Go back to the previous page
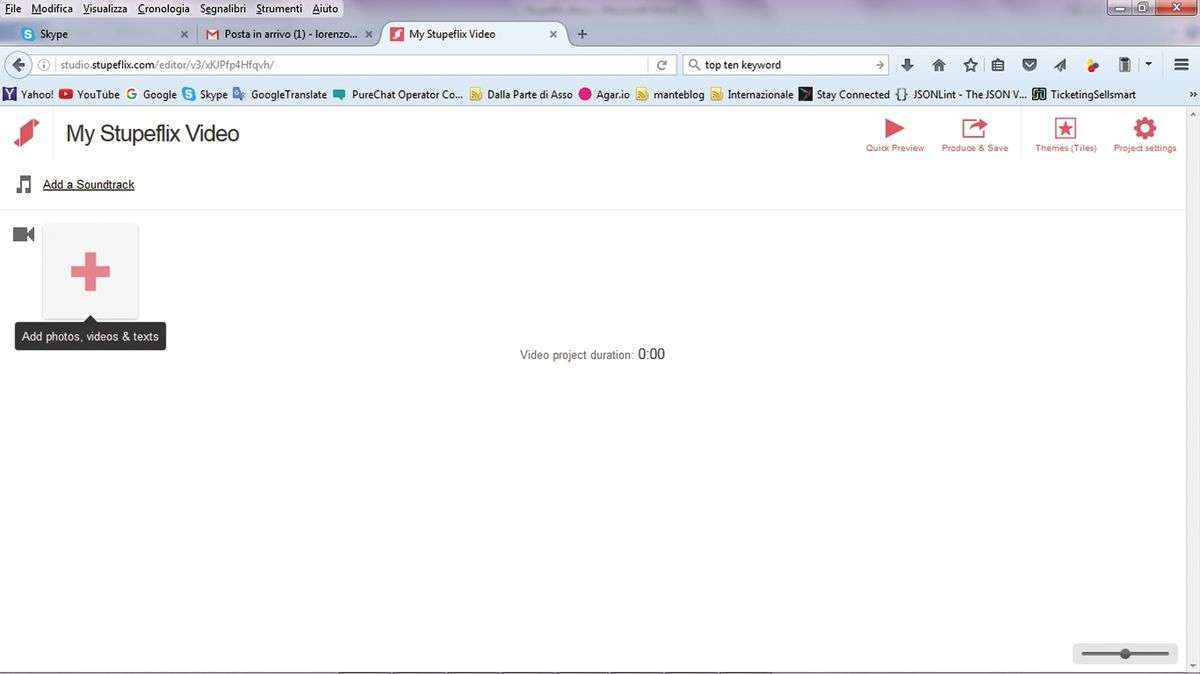 (18, 65)
